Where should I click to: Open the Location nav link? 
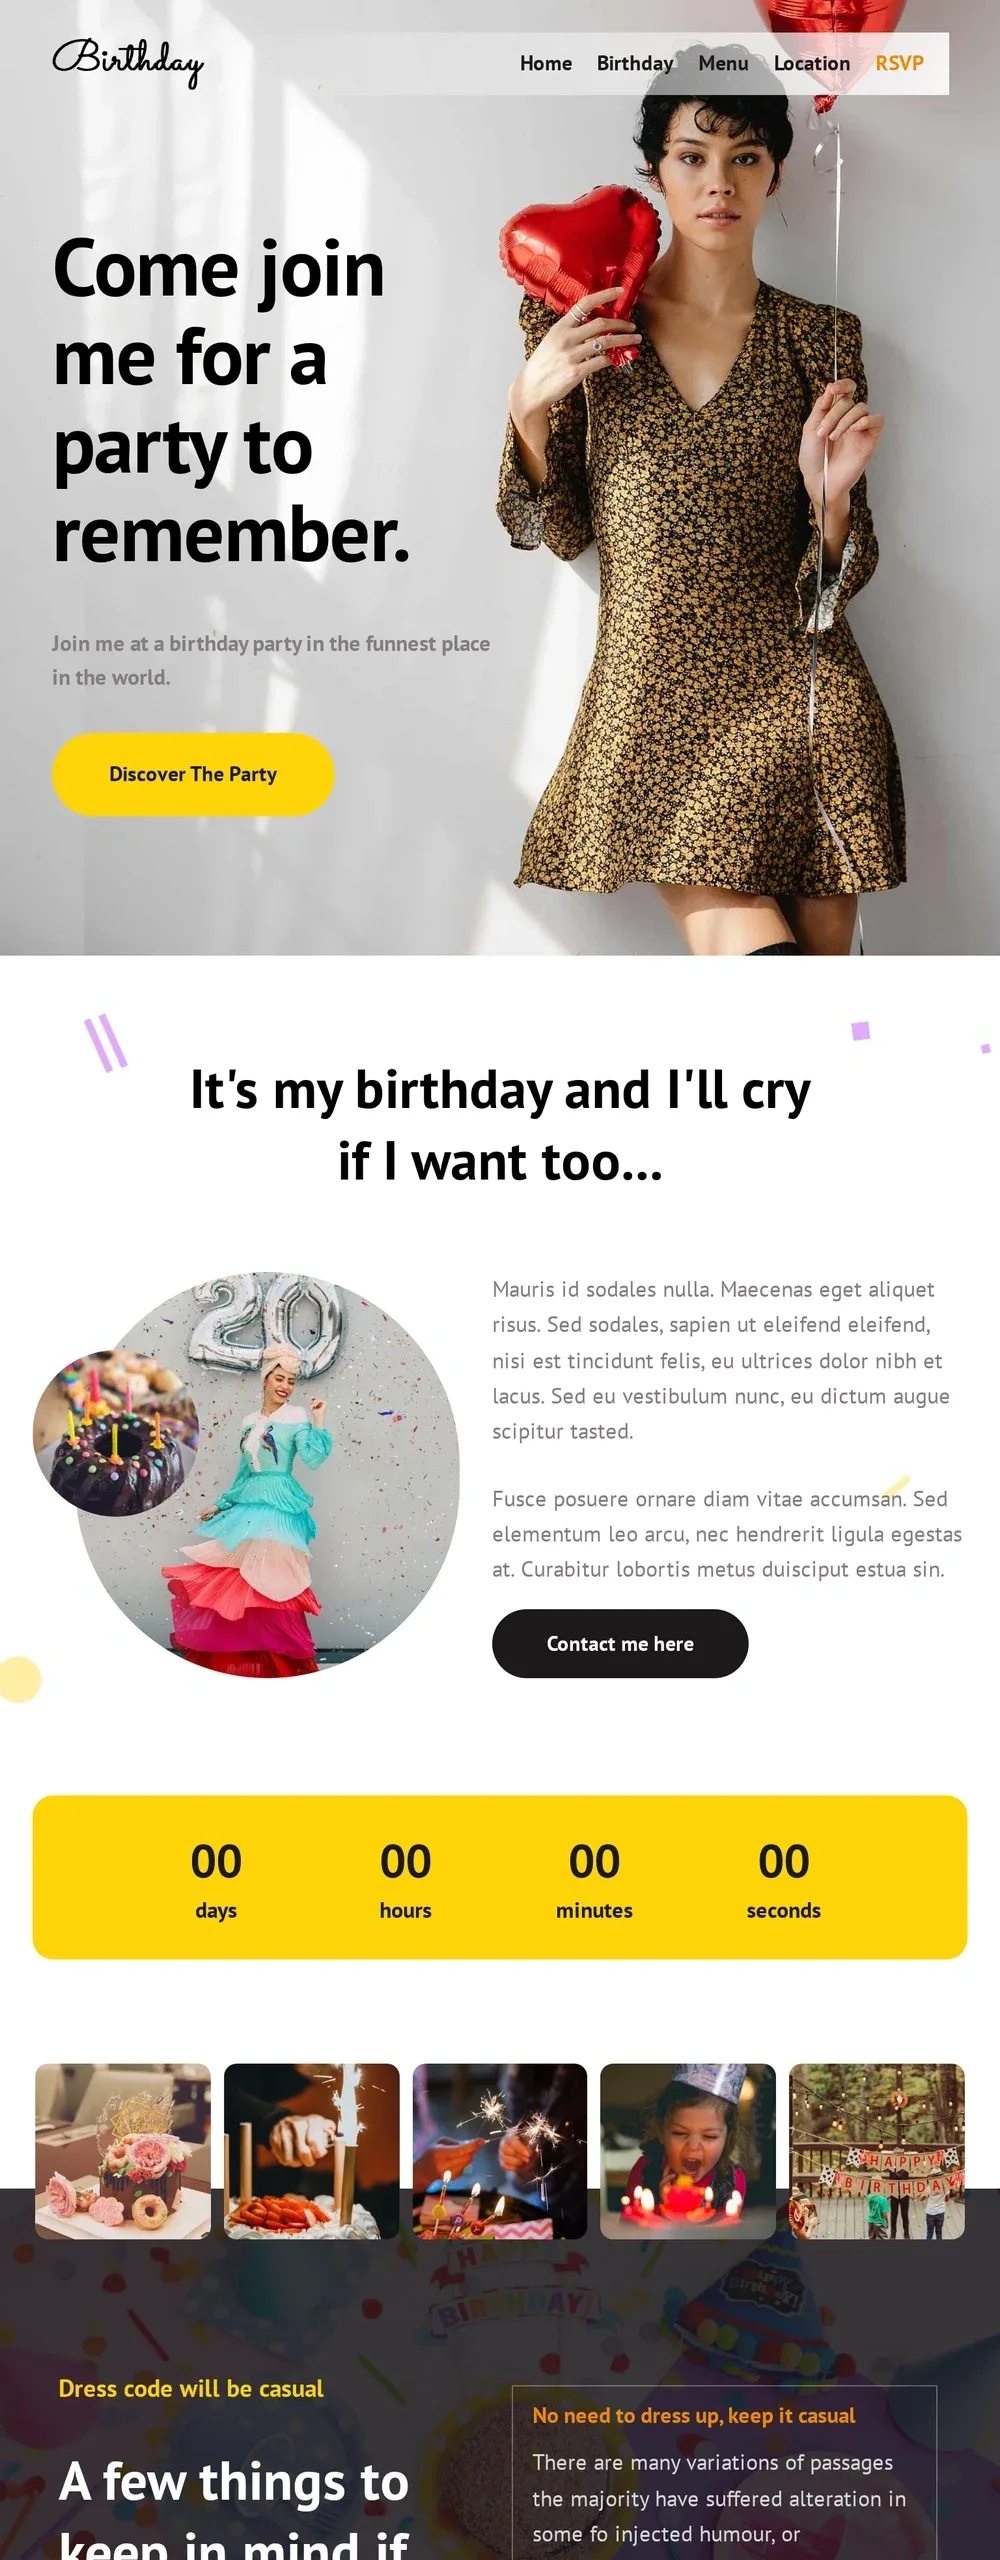click(812, 63)
